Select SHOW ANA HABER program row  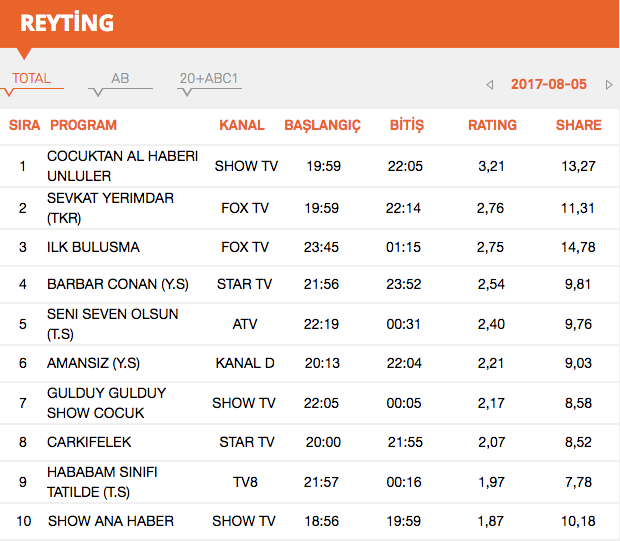pyautogui.click(x=110, y=521)
